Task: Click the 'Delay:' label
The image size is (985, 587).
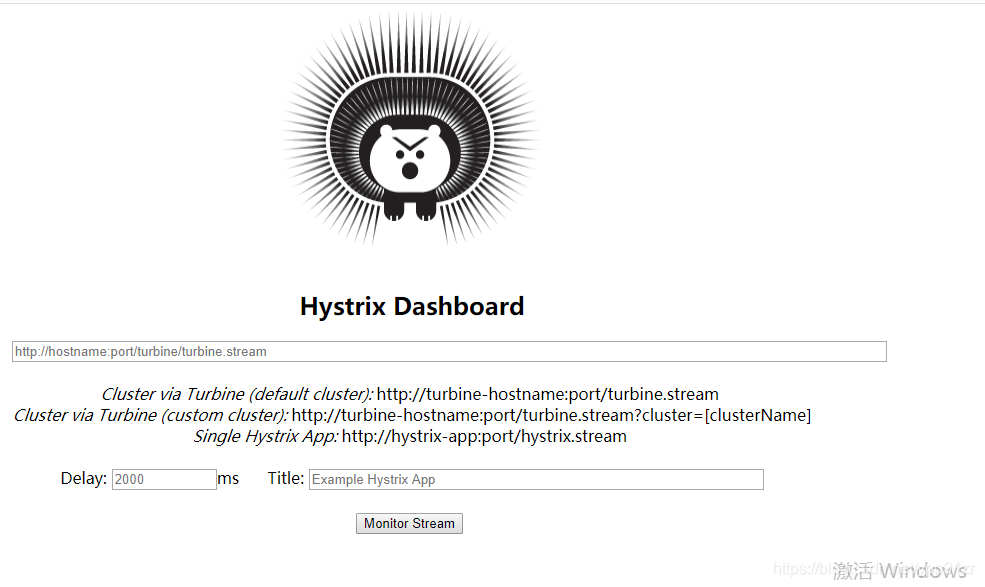Action: click(84, 478)
